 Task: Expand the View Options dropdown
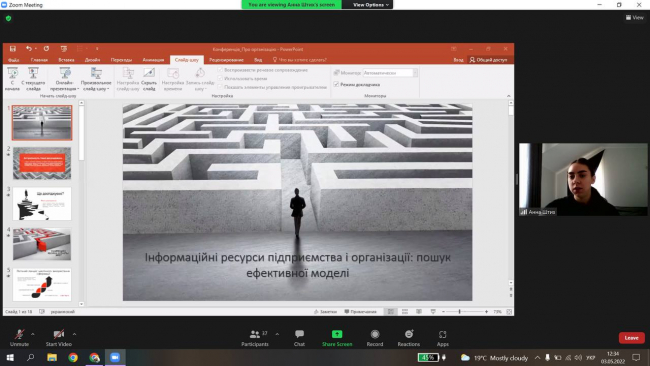pos(371,5)
